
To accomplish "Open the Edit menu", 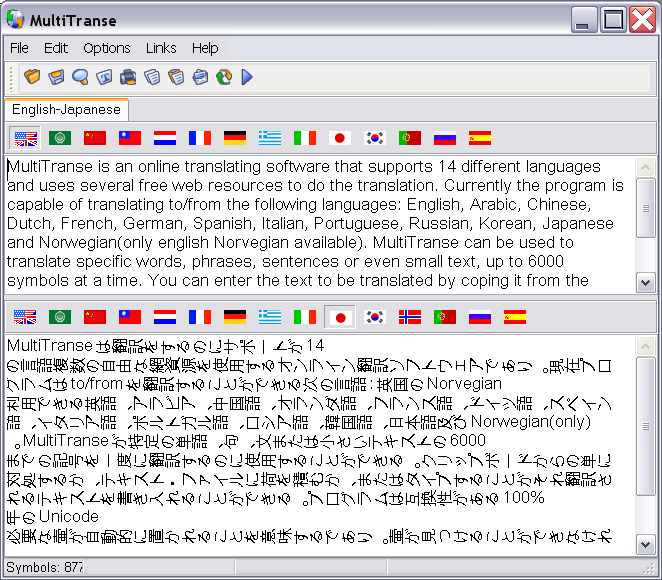I will coord(56,48).
